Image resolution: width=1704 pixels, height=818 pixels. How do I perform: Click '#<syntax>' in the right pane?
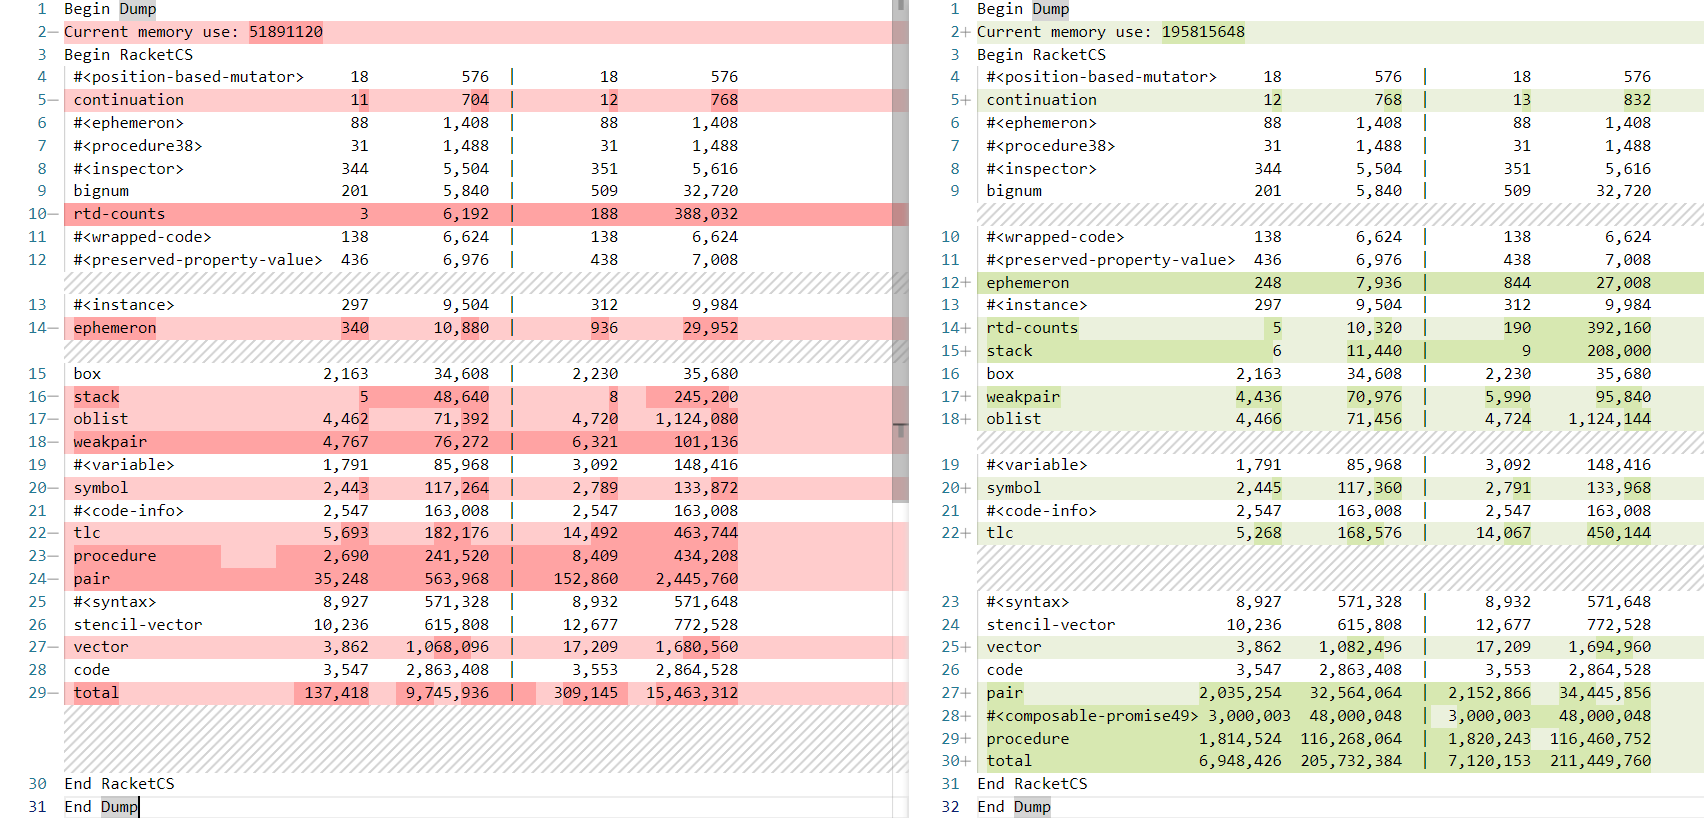(1028, 602)
